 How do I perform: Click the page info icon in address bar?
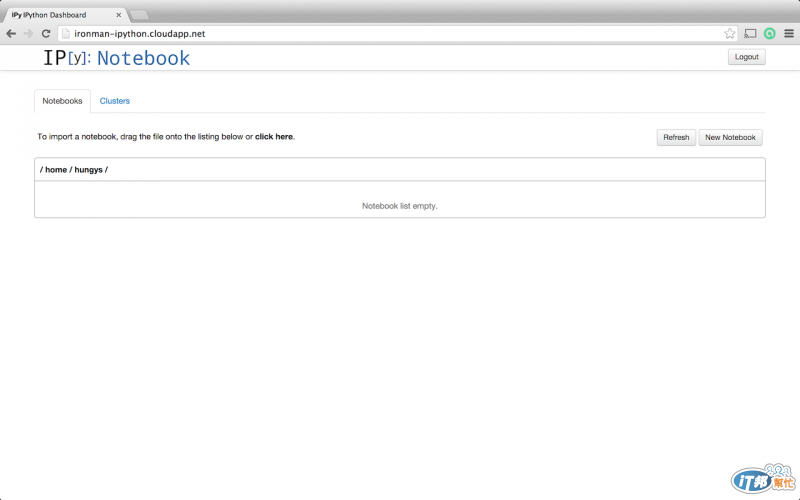pos(65,34)
